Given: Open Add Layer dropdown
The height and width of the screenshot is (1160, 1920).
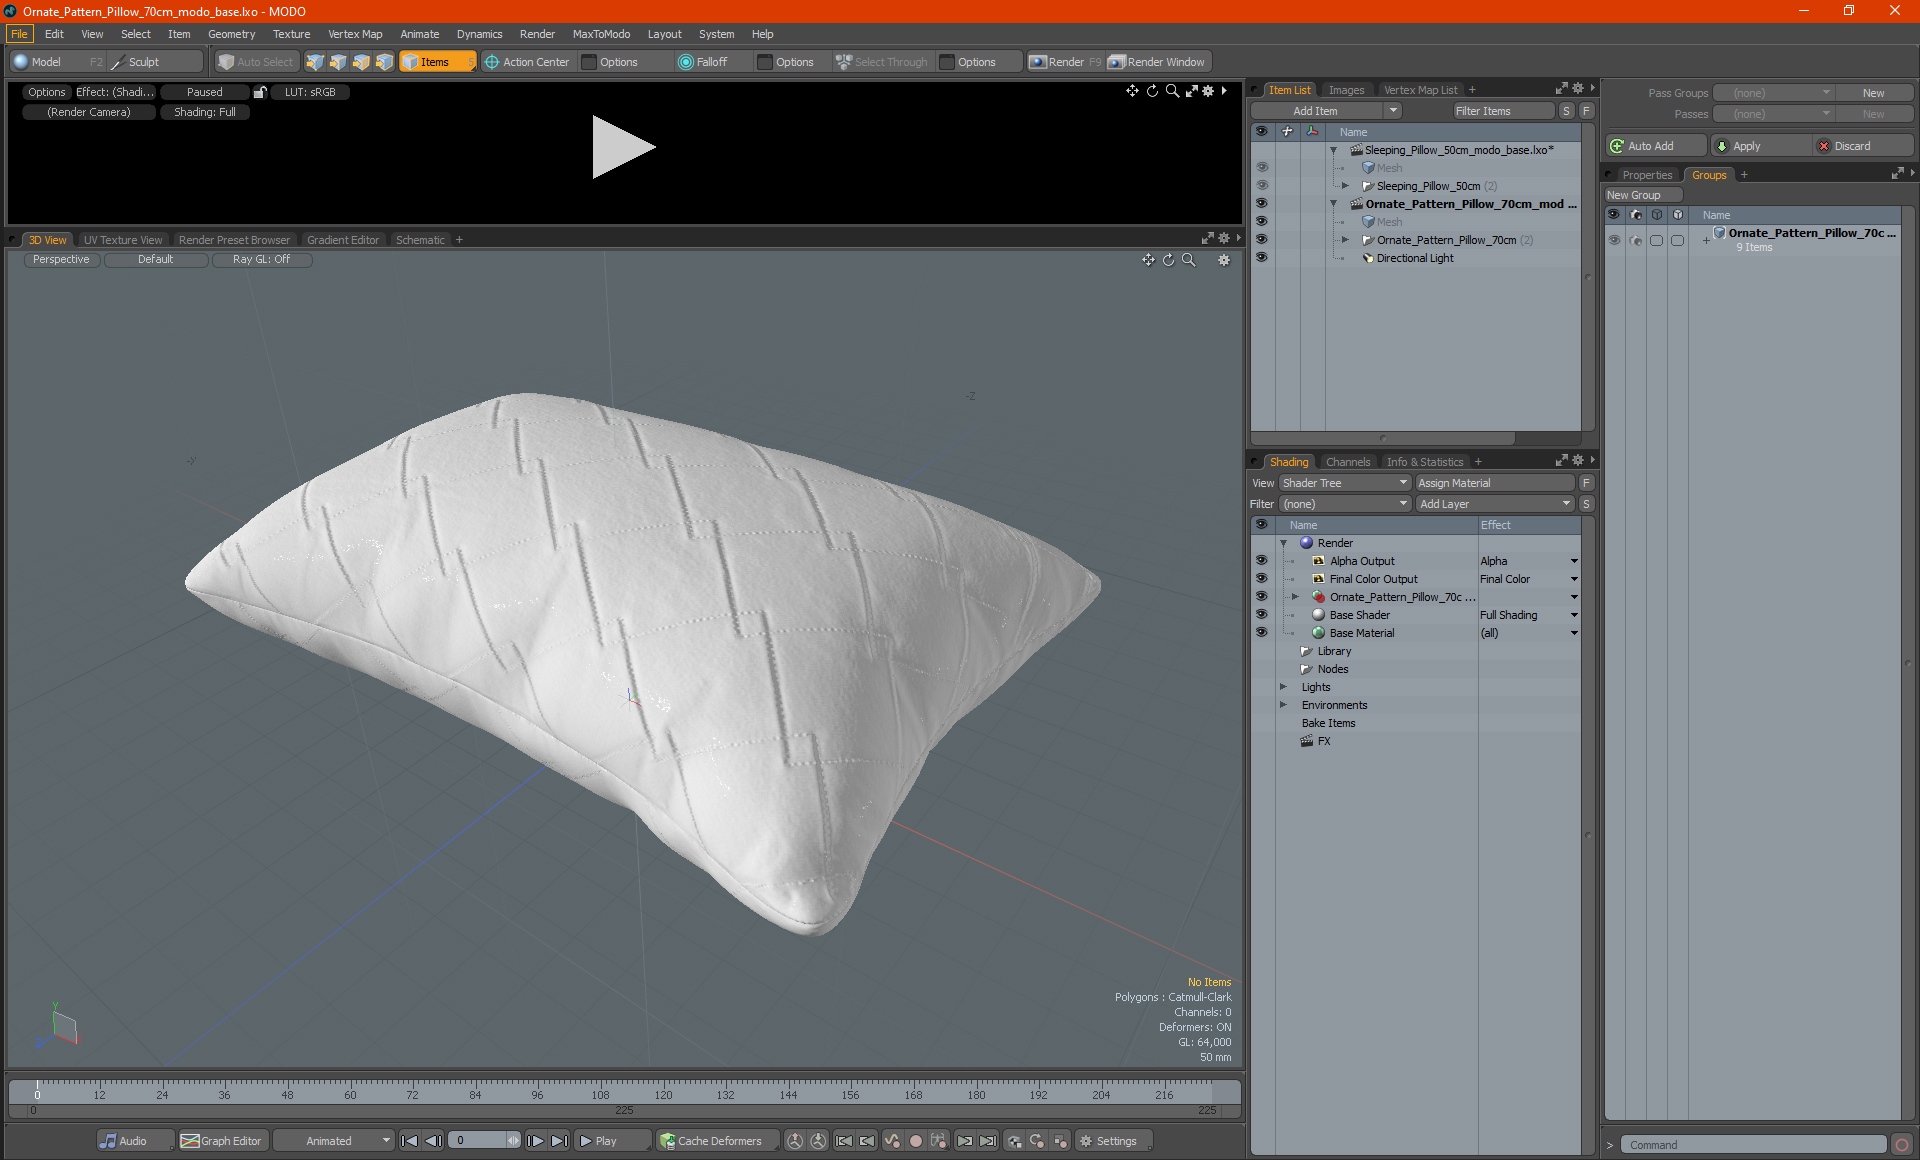Looking at the screenshot, I should (1495, 504).
